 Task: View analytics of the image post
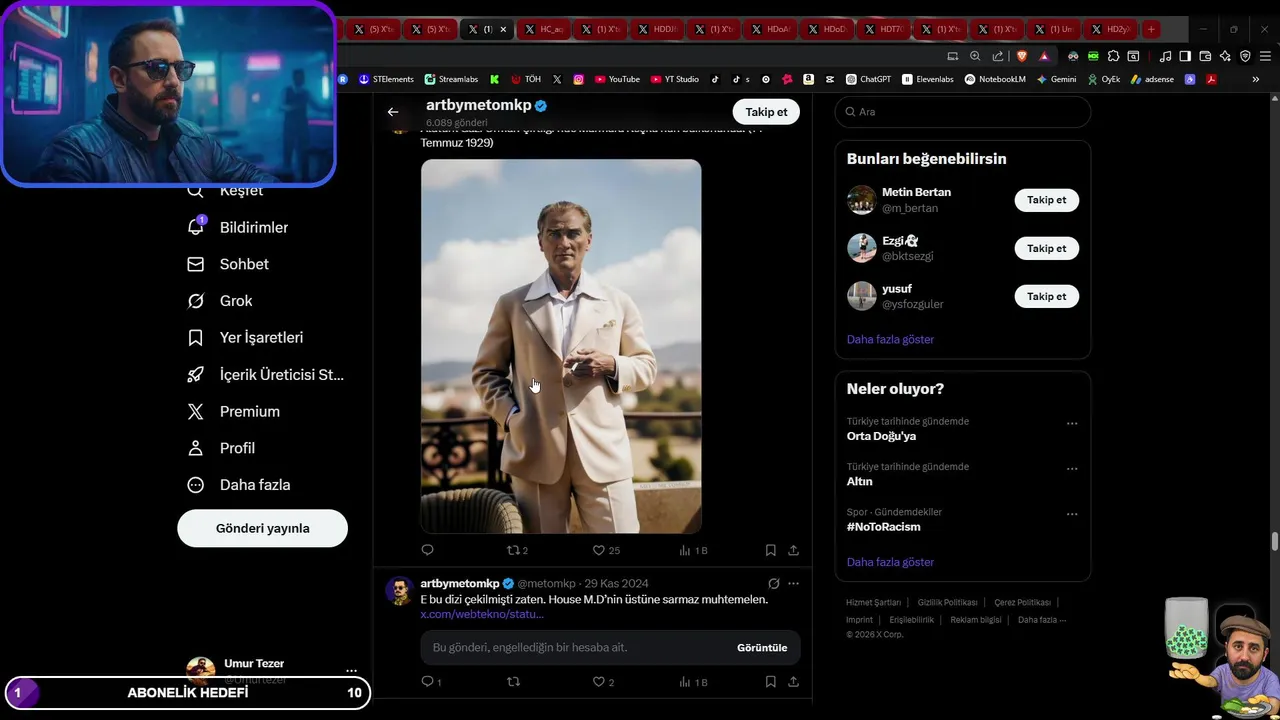click(x=693, y=550)
